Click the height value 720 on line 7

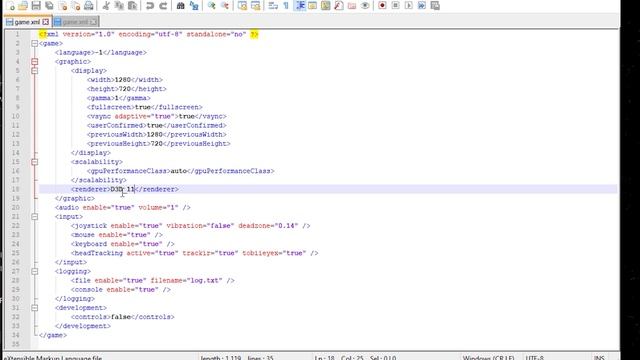point(124,89)
